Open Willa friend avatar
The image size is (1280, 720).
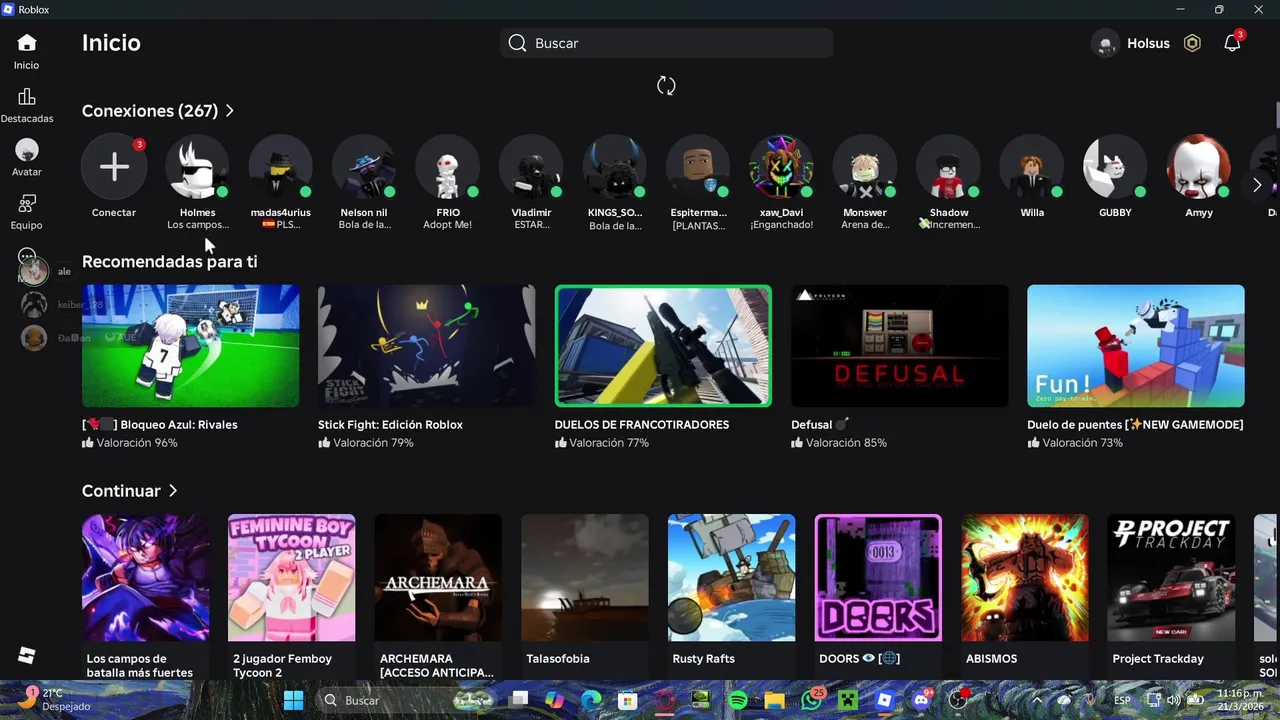pos(1032,166)
